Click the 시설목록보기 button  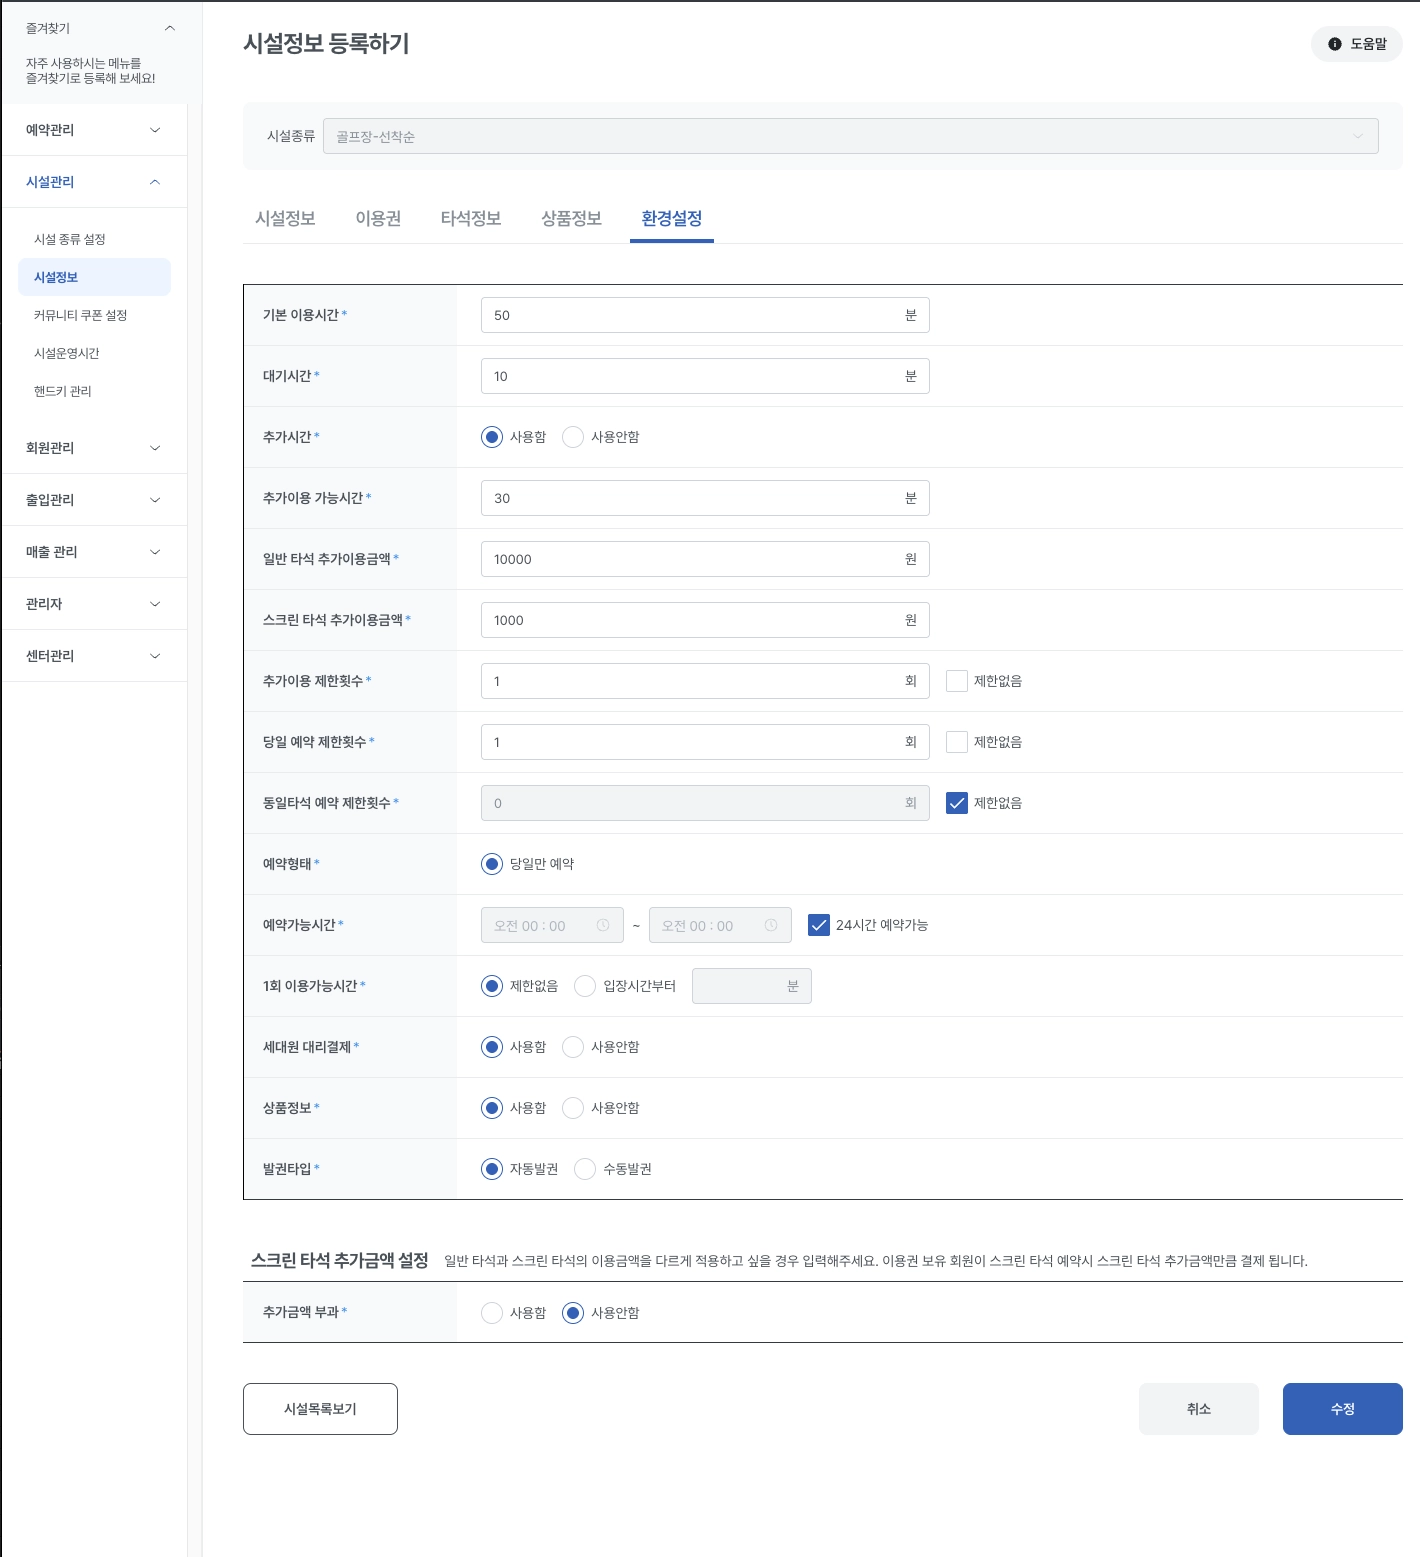[x=320, y=1409]
